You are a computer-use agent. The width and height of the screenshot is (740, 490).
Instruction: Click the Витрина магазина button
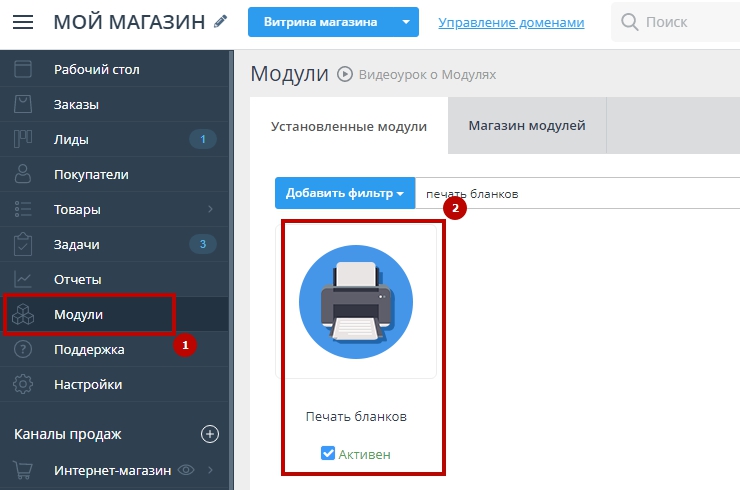click(320, 22)
